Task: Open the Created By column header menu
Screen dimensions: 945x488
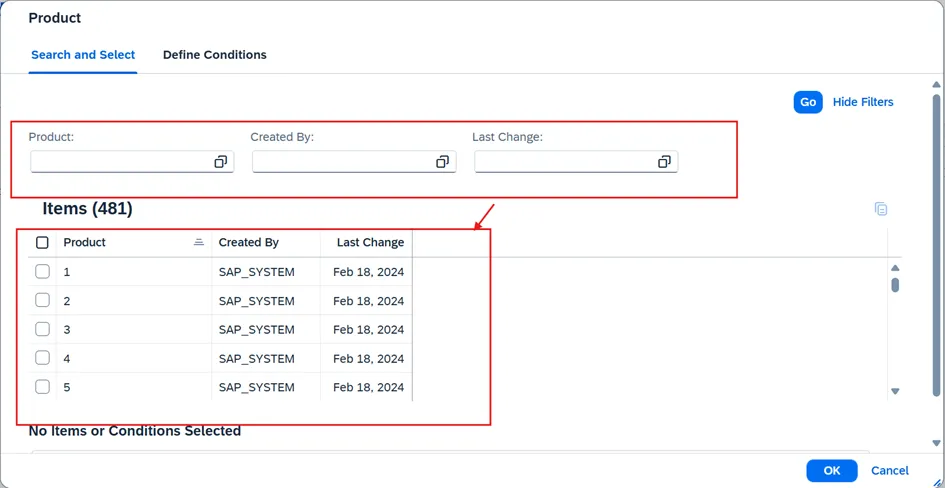Action: coord(249,243)
